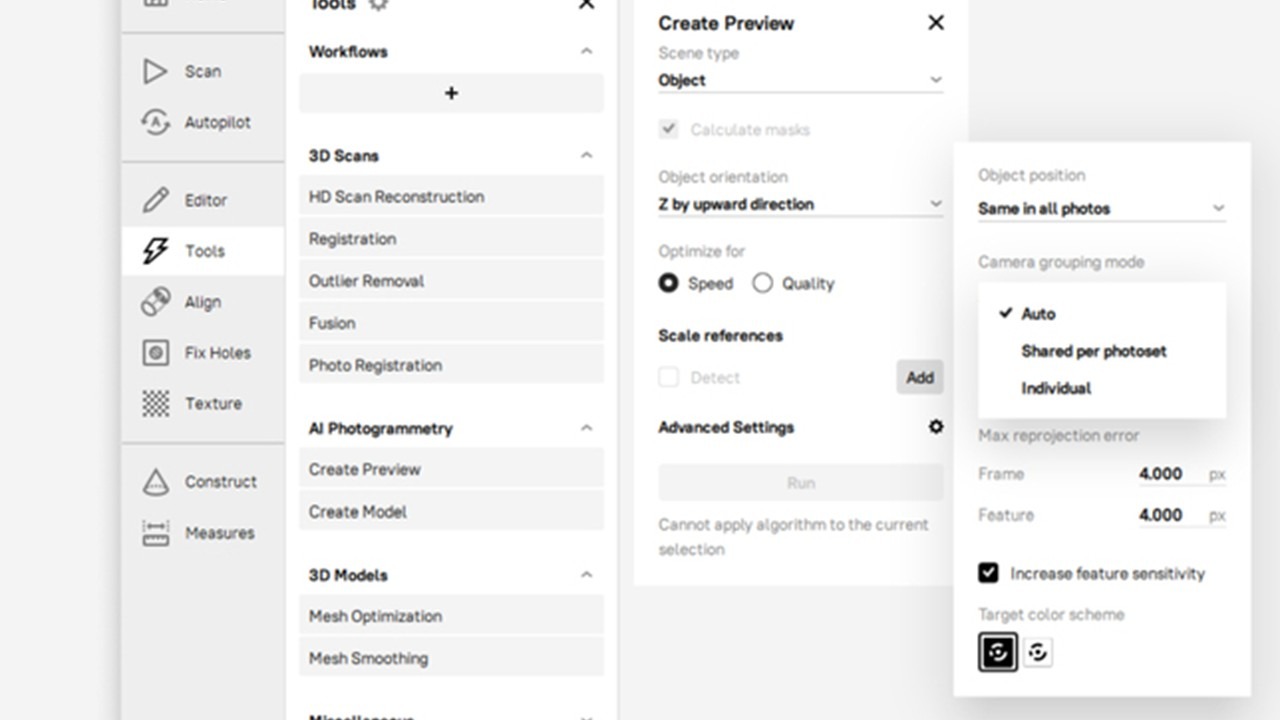Select the Quality radio button

coord(762,283)
